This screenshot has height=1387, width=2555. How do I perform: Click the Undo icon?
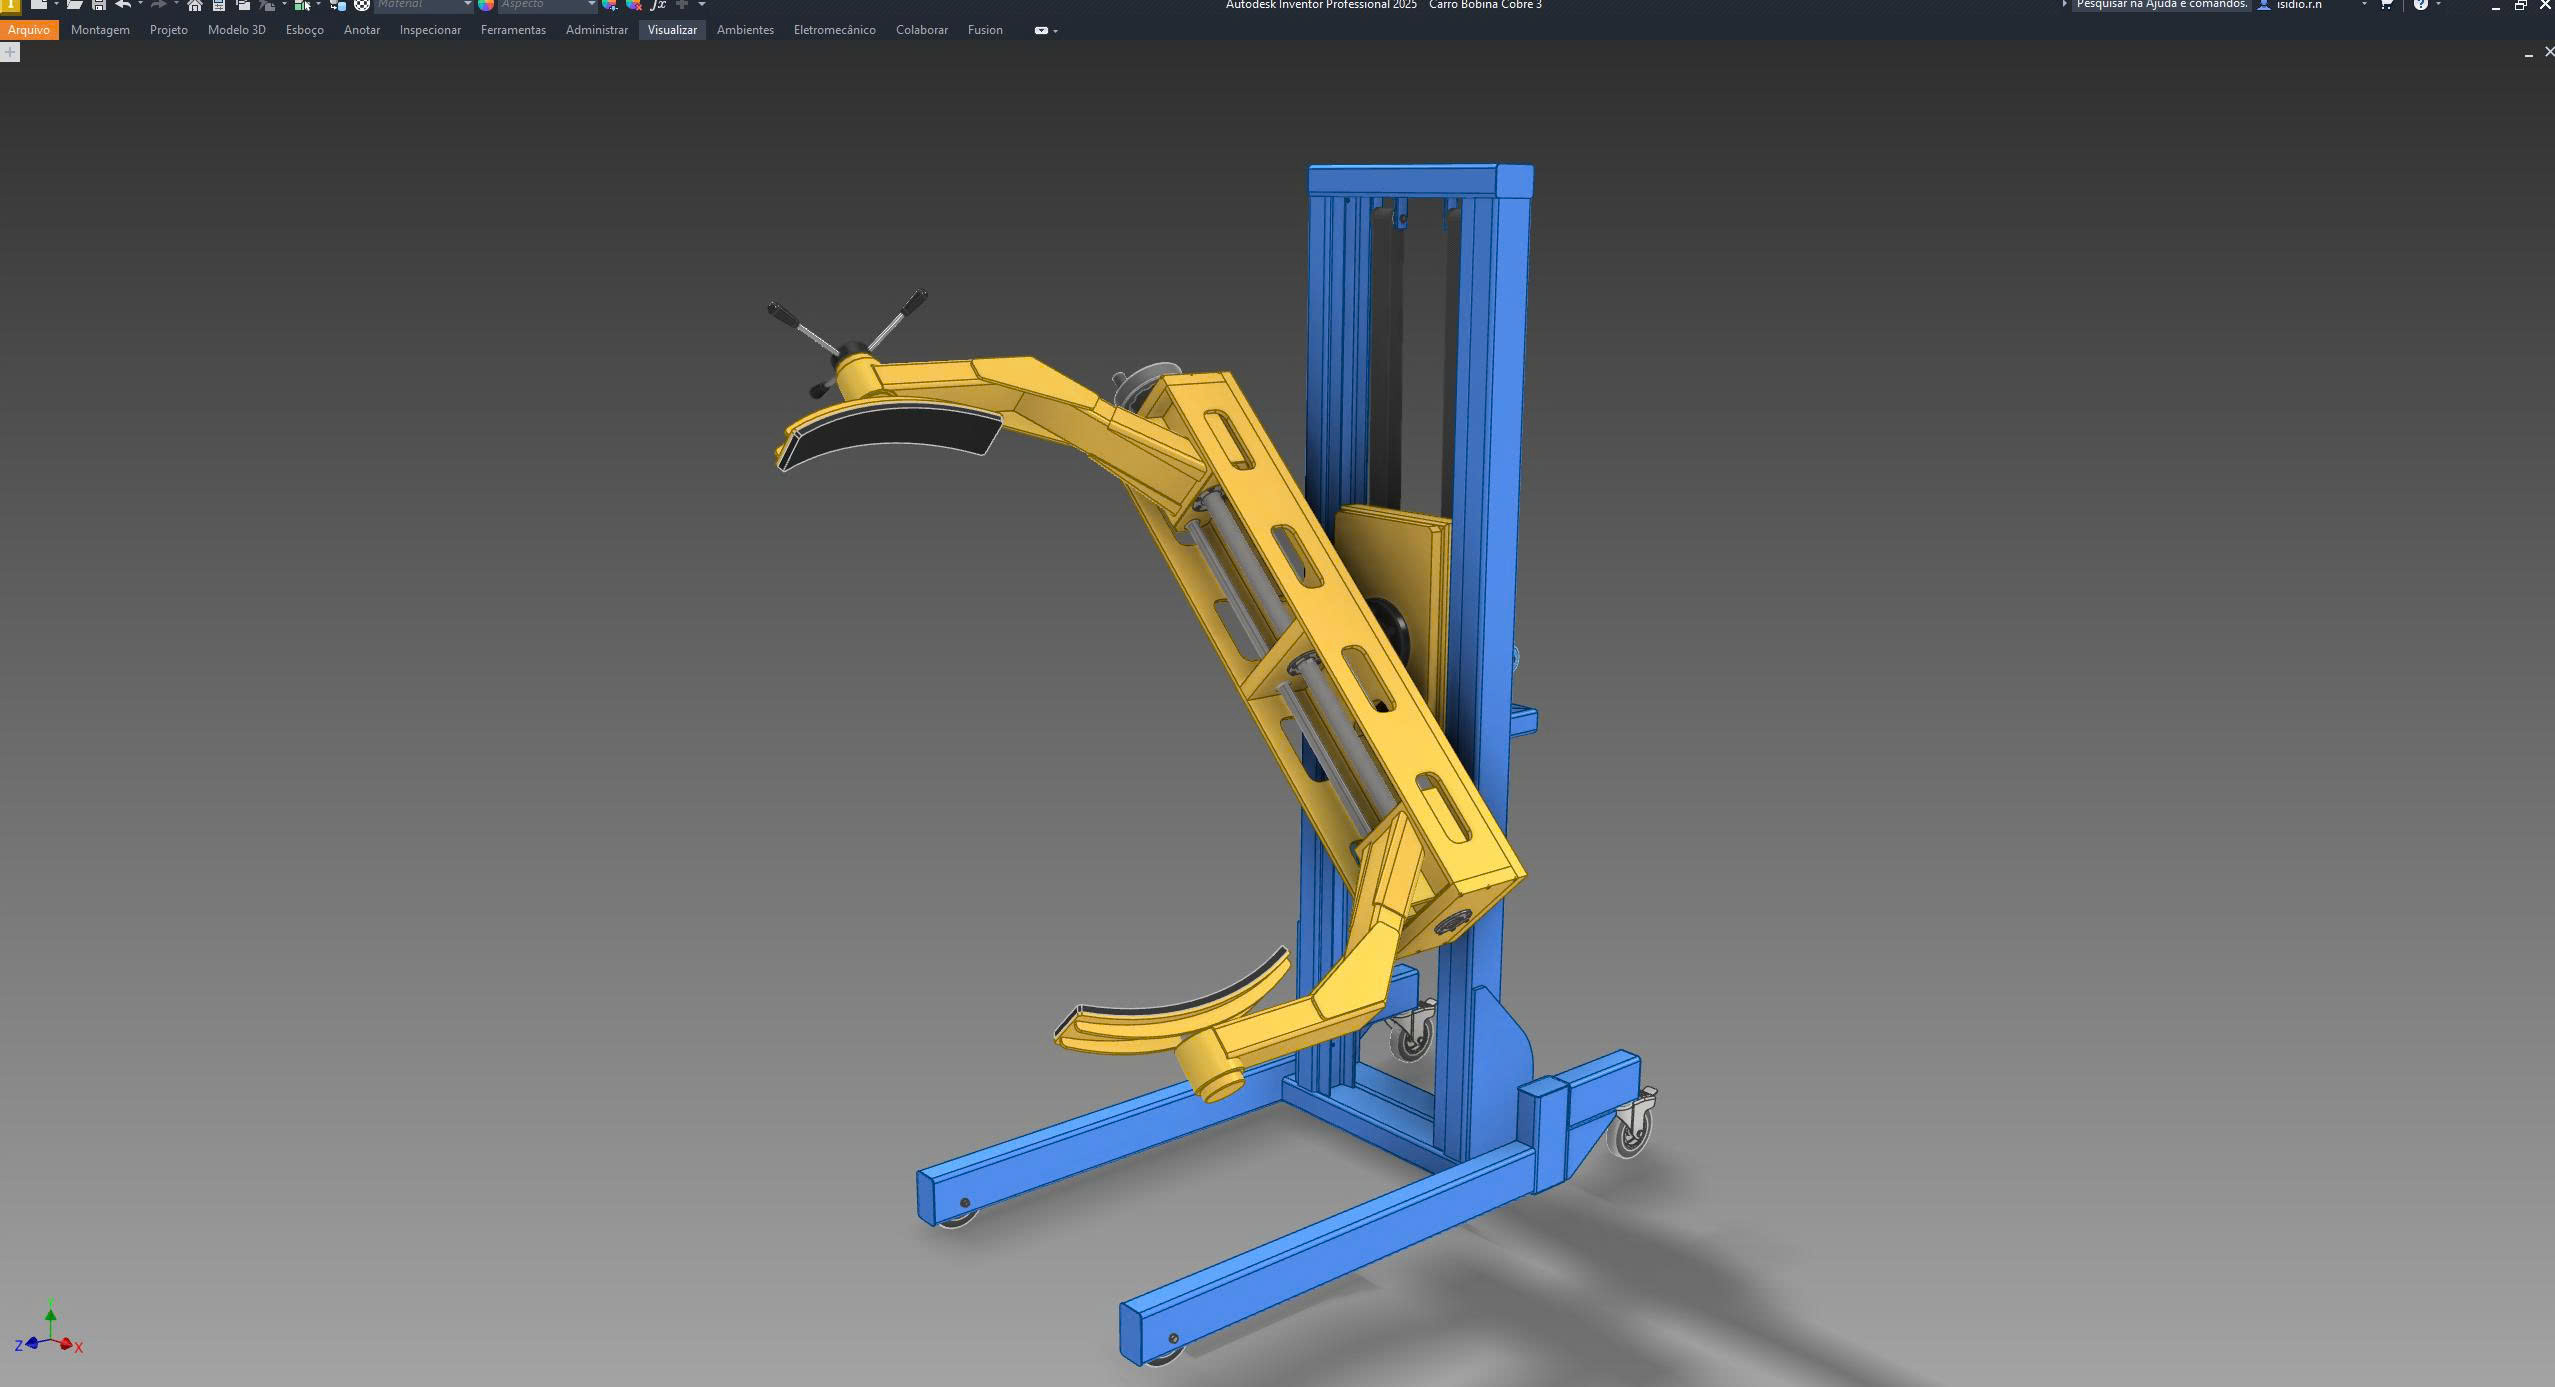pyautogui.click(x=121, y=5)
